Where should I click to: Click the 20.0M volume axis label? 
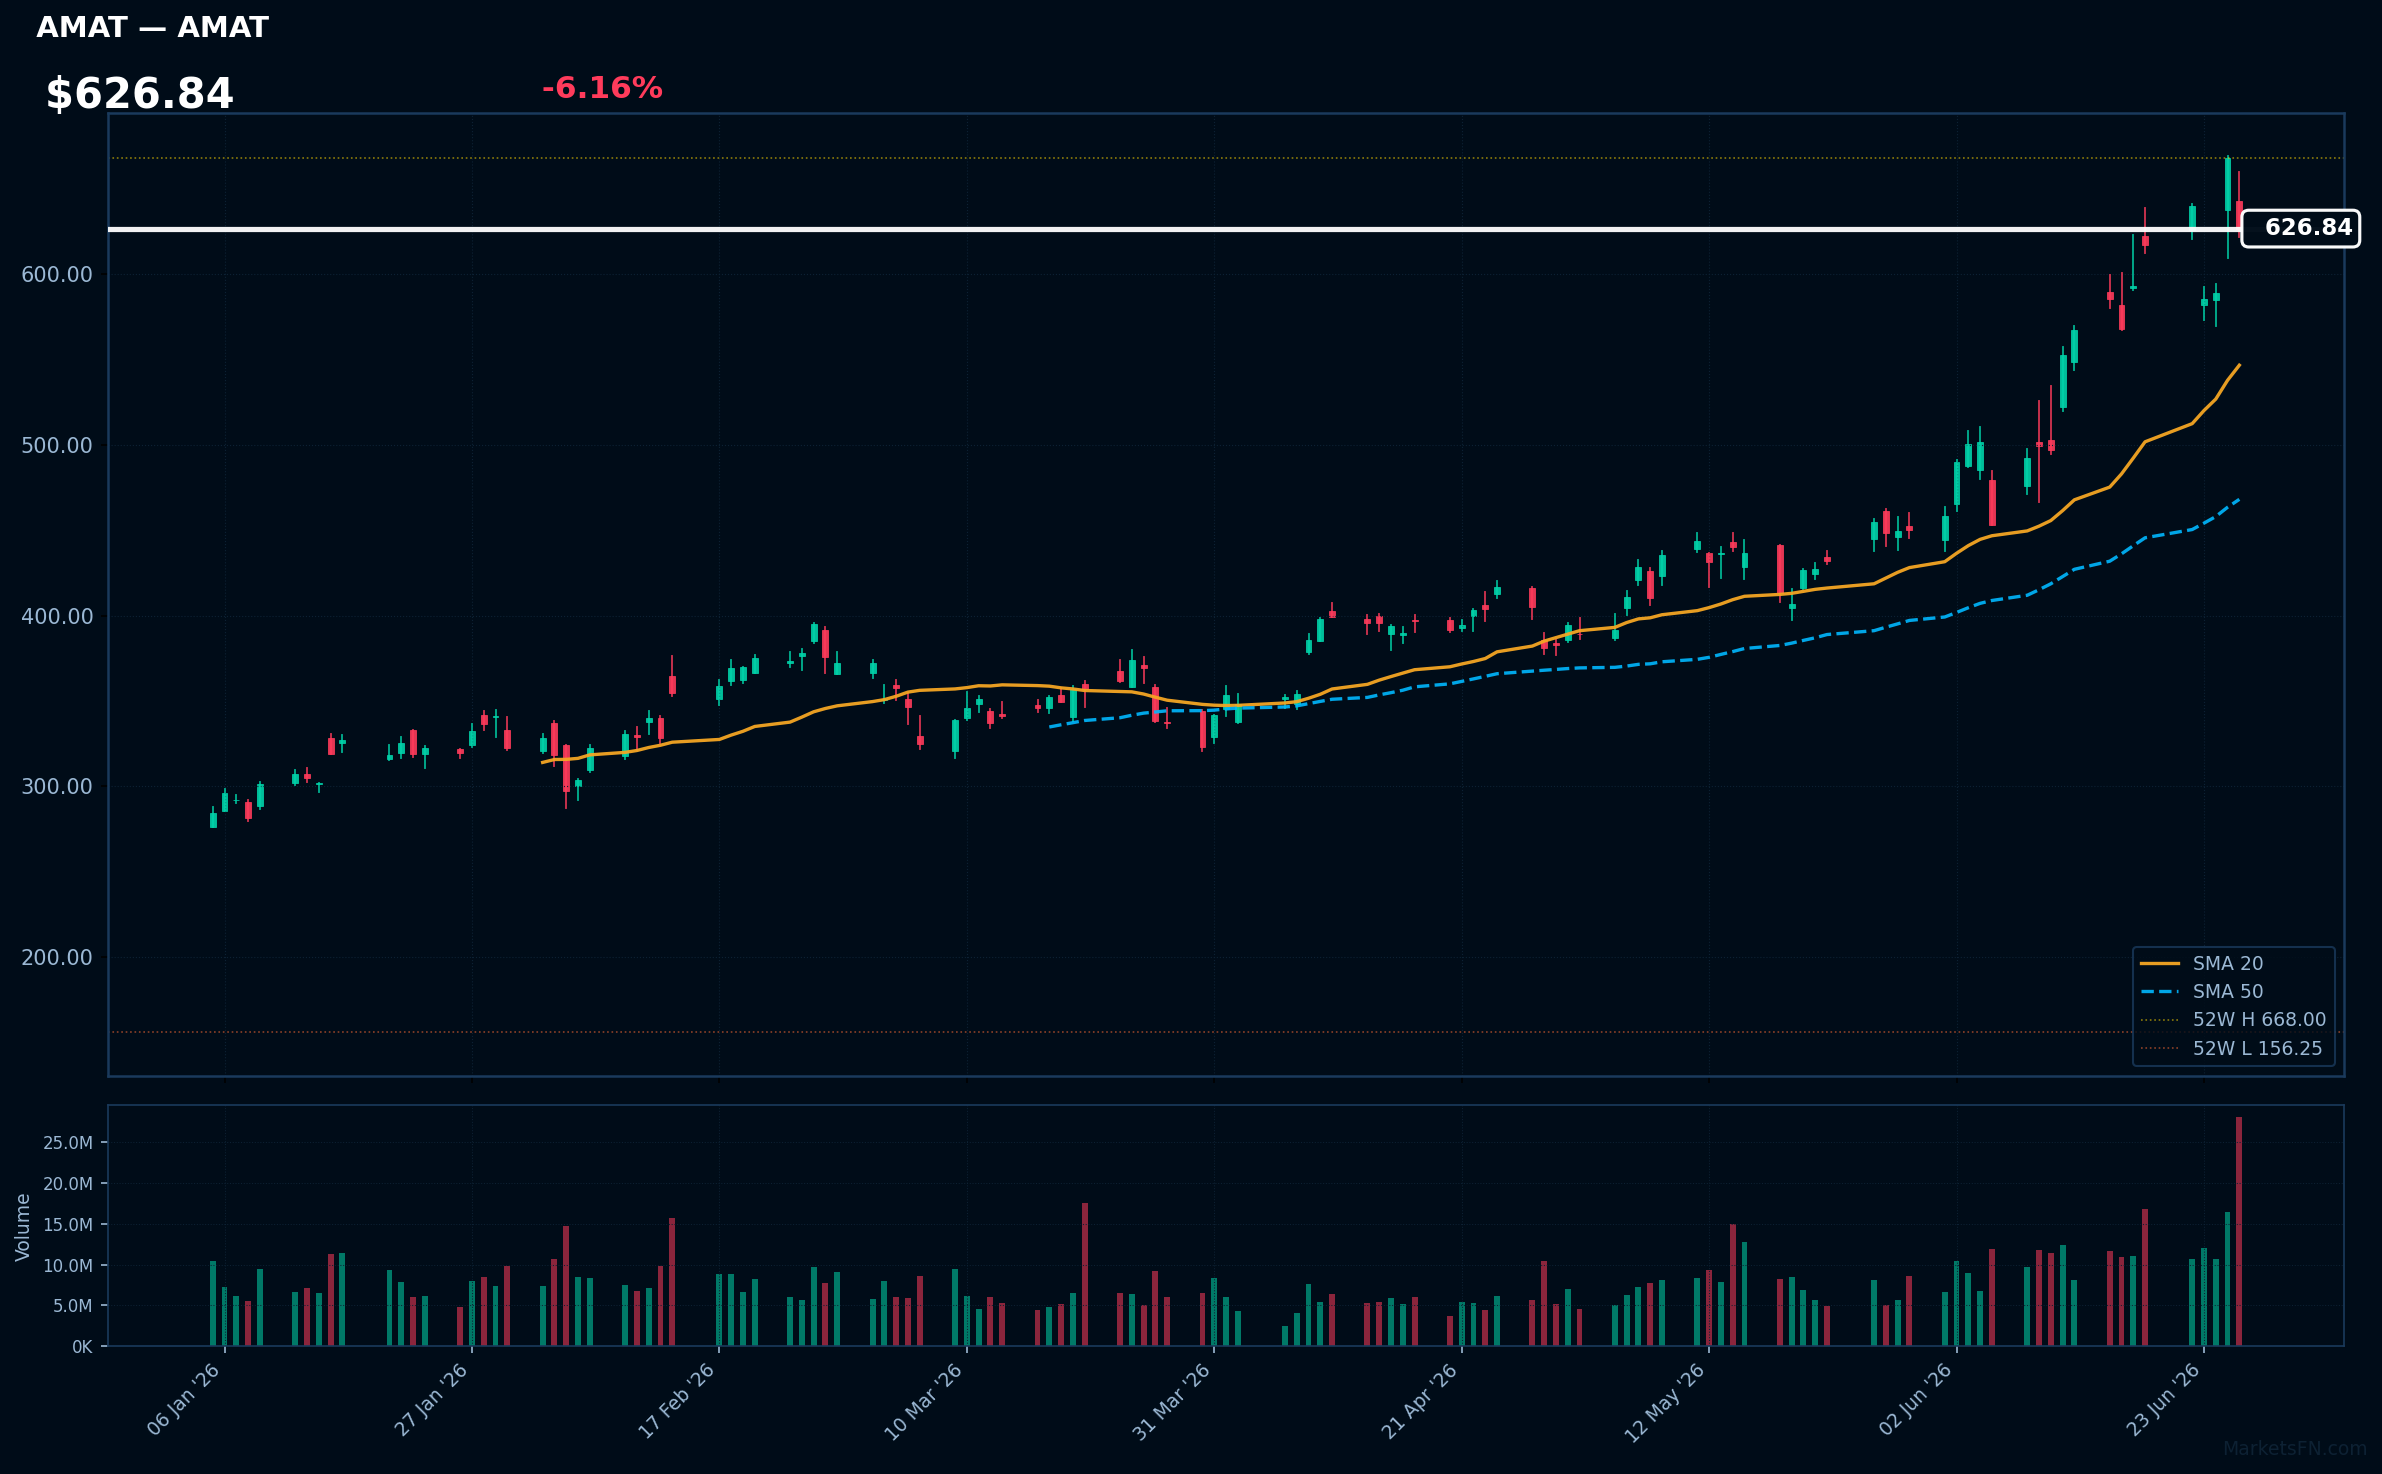(68, 1184)
